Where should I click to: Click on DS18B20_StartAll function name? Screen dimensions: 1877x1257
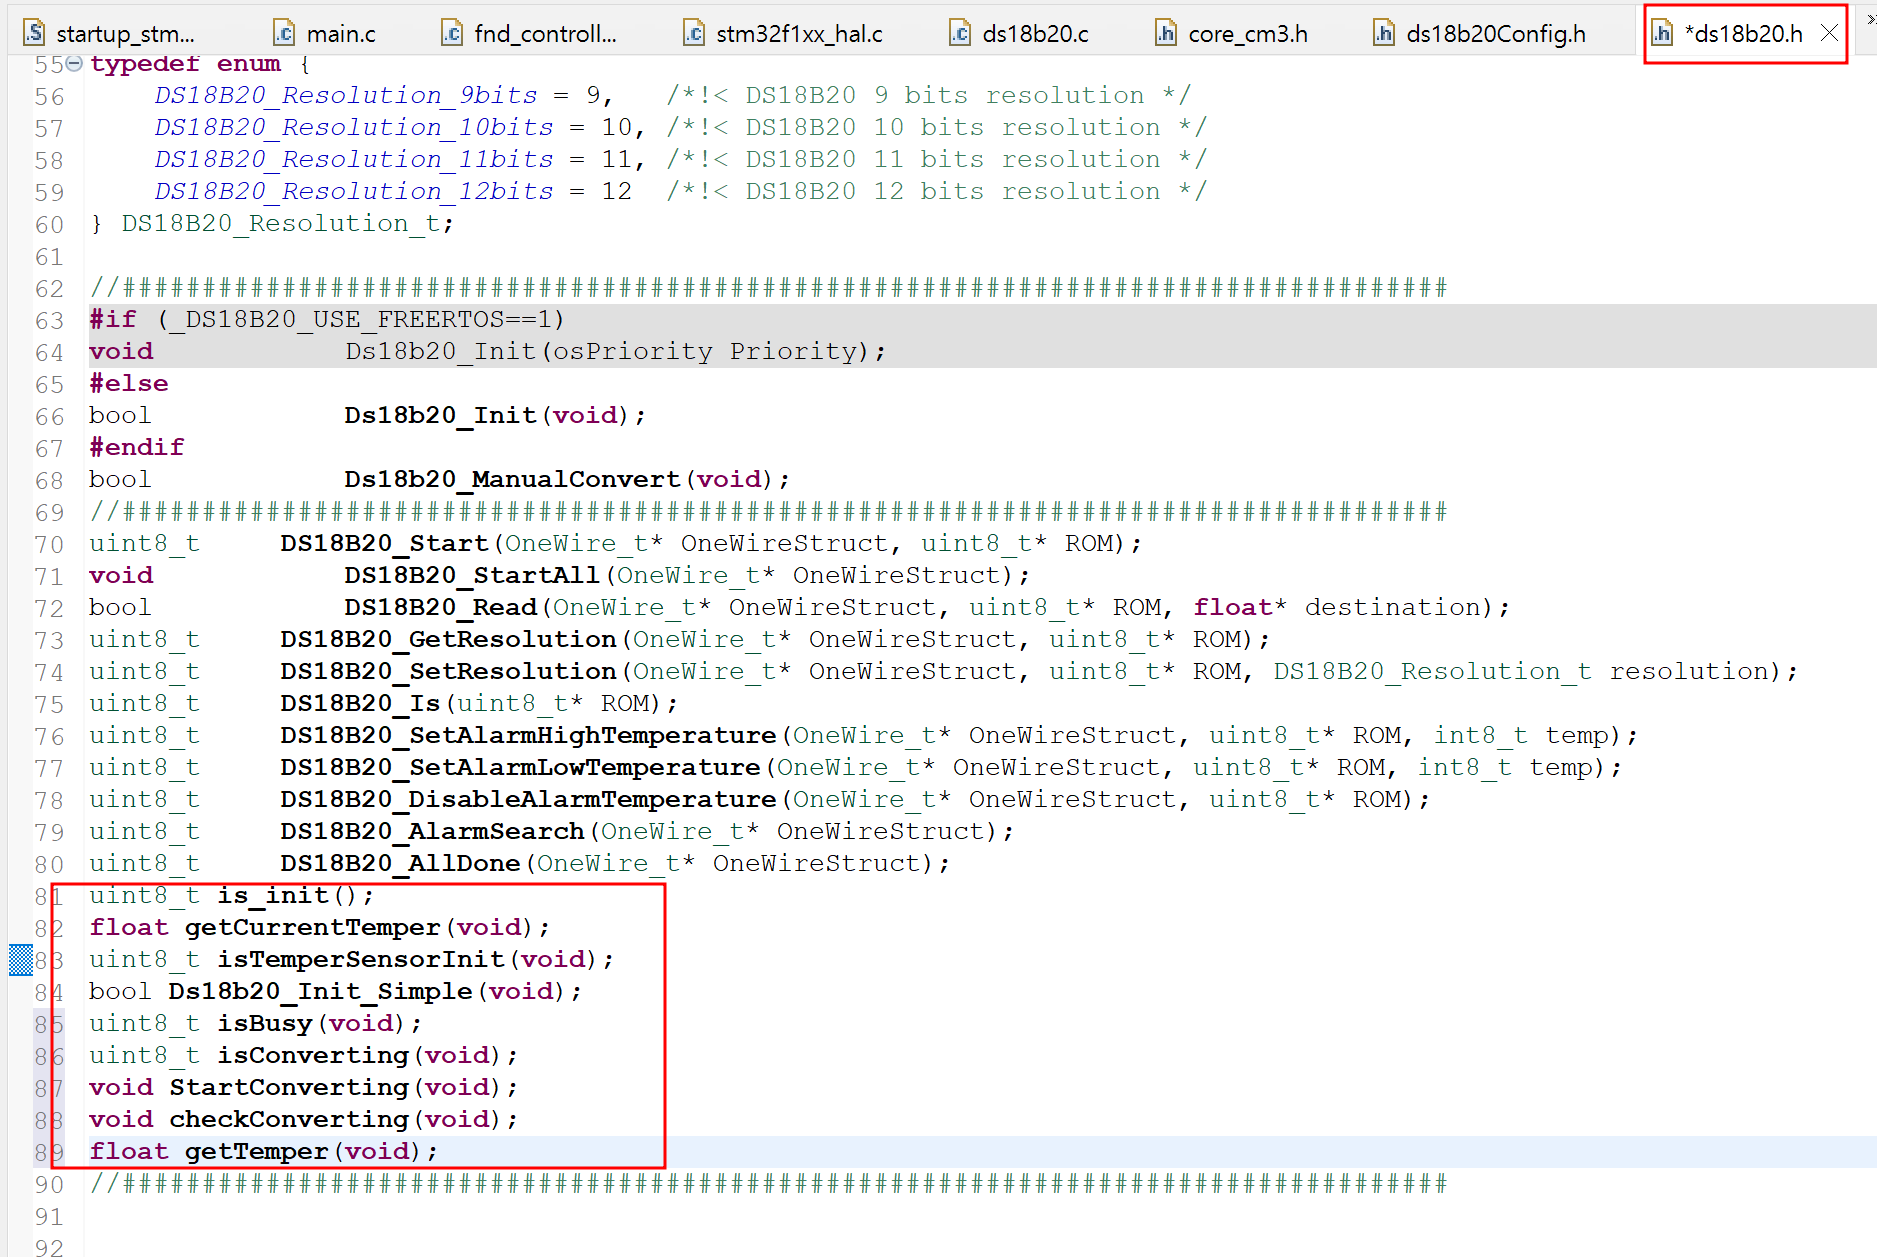pyautogui.click(x=472, y=575)
